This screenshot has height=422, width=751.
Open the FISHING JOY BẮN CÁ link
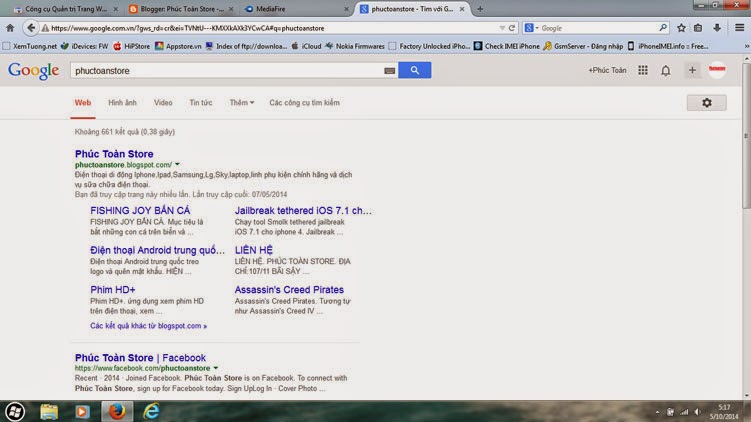(x=140, y=210)
